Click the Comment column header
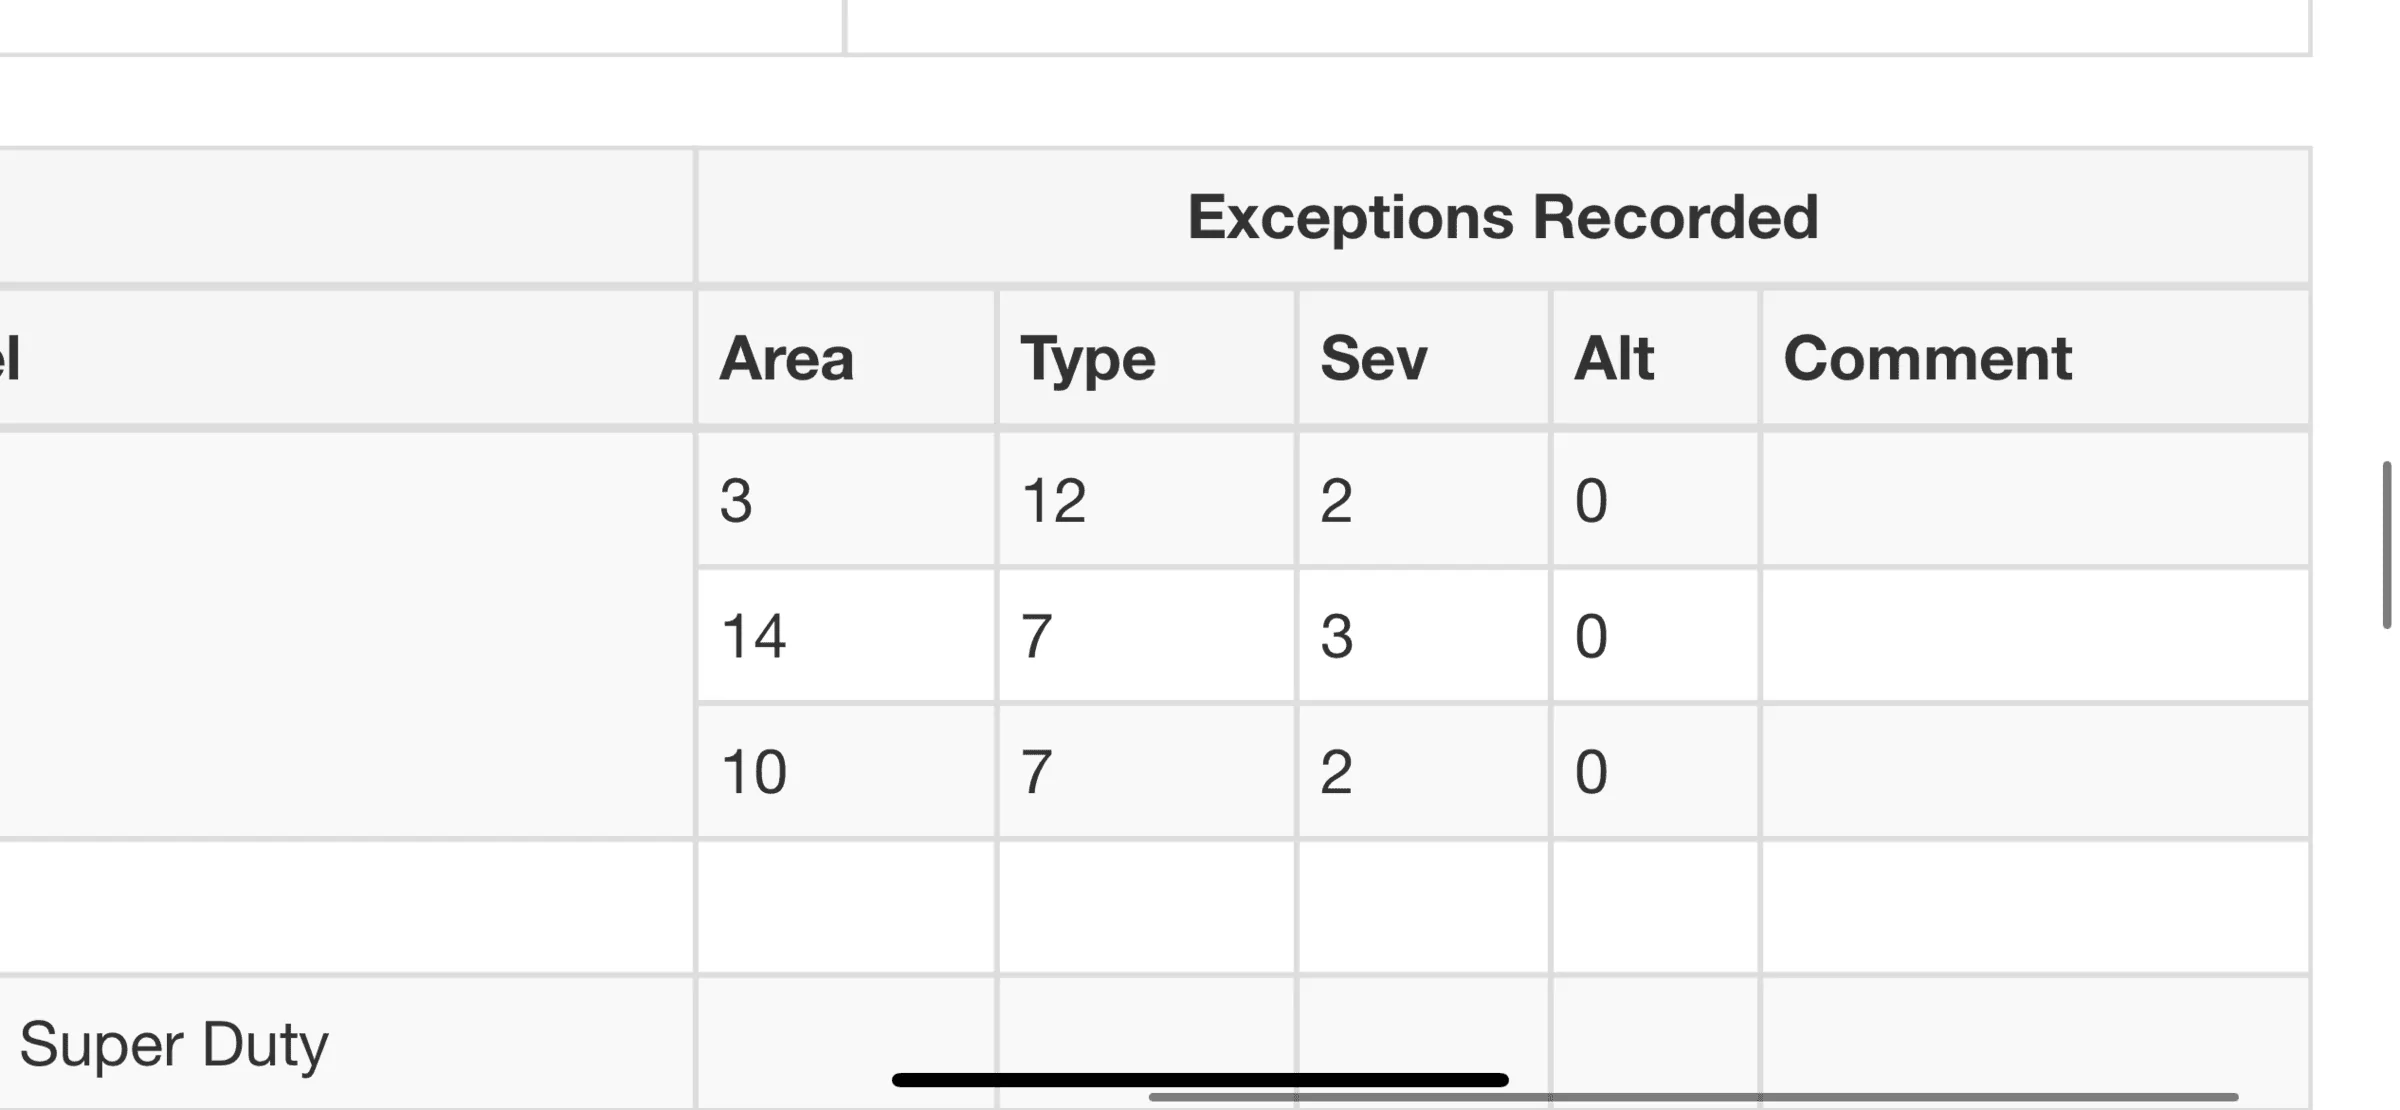The image size is (2400, 1110). (1928, 358)
